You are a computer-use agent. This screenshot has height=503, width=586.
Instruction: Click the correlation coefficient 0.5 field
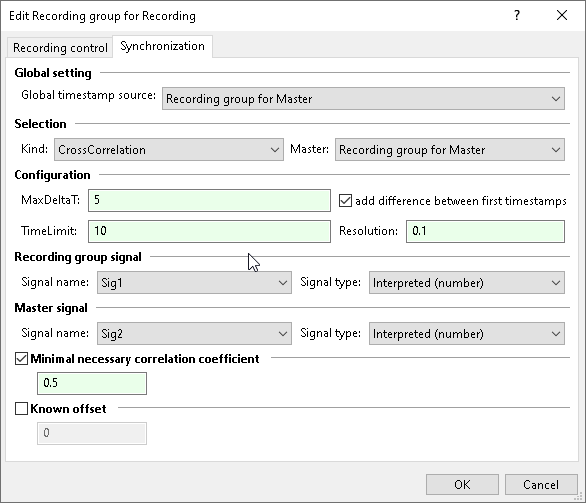point(92,383)
